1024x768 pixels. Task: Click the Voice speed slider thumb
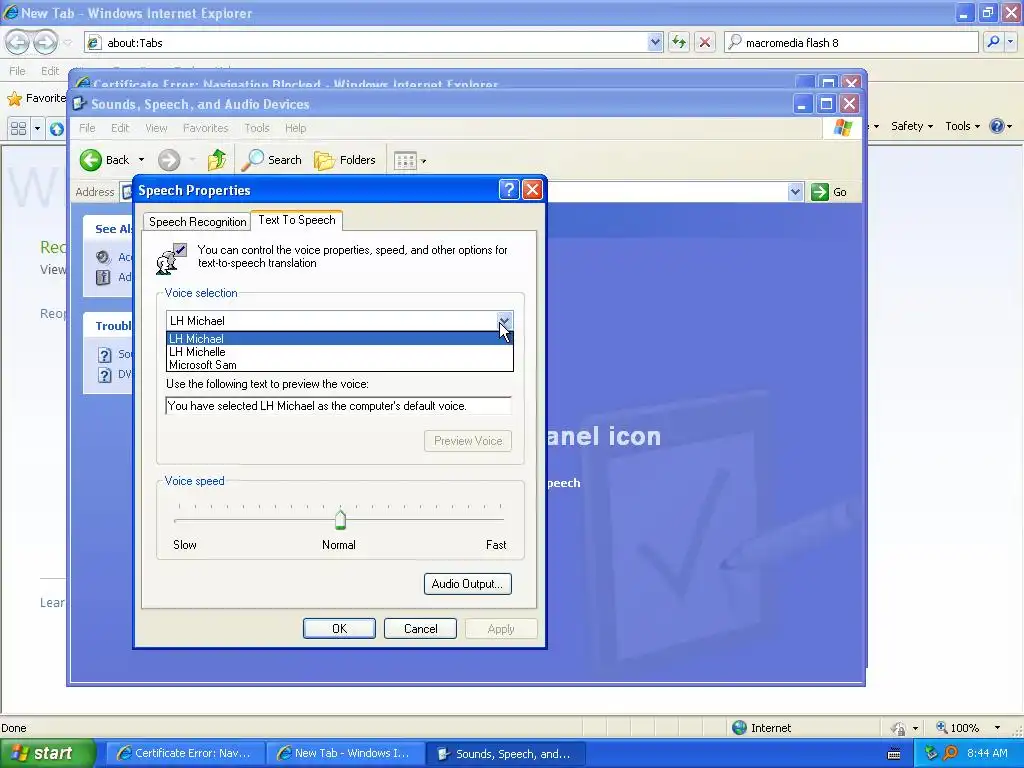point(340,519)
